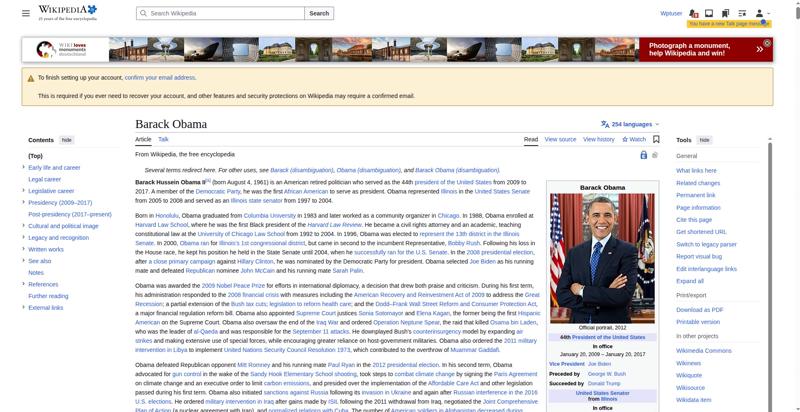
Task: Click the grey icon next to the padlock
Action: [x=655, y=154]
